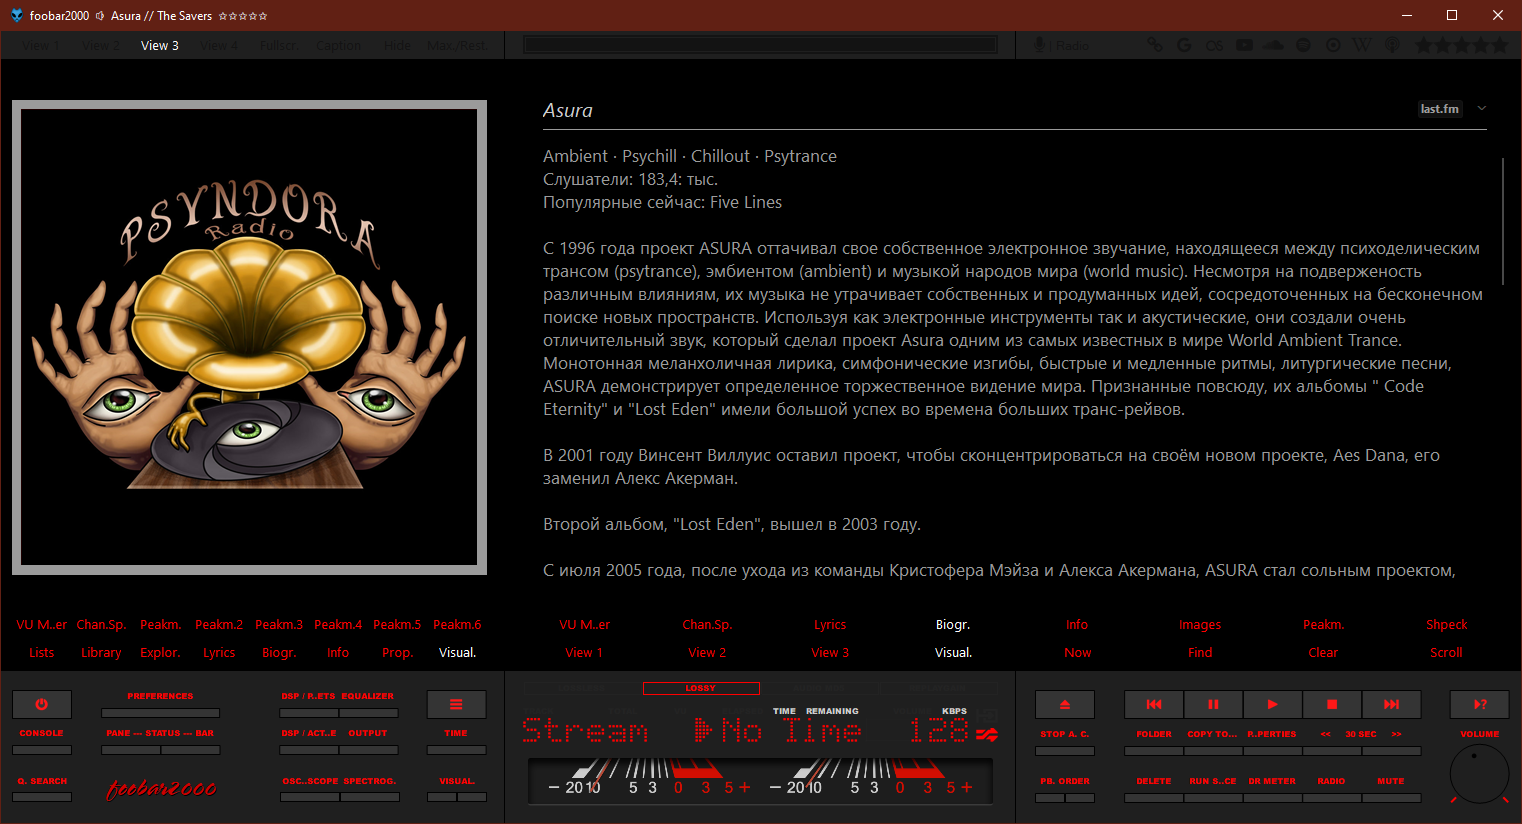Click the Wikipedia W icon
The image size is (1522, 824).
1362,45
